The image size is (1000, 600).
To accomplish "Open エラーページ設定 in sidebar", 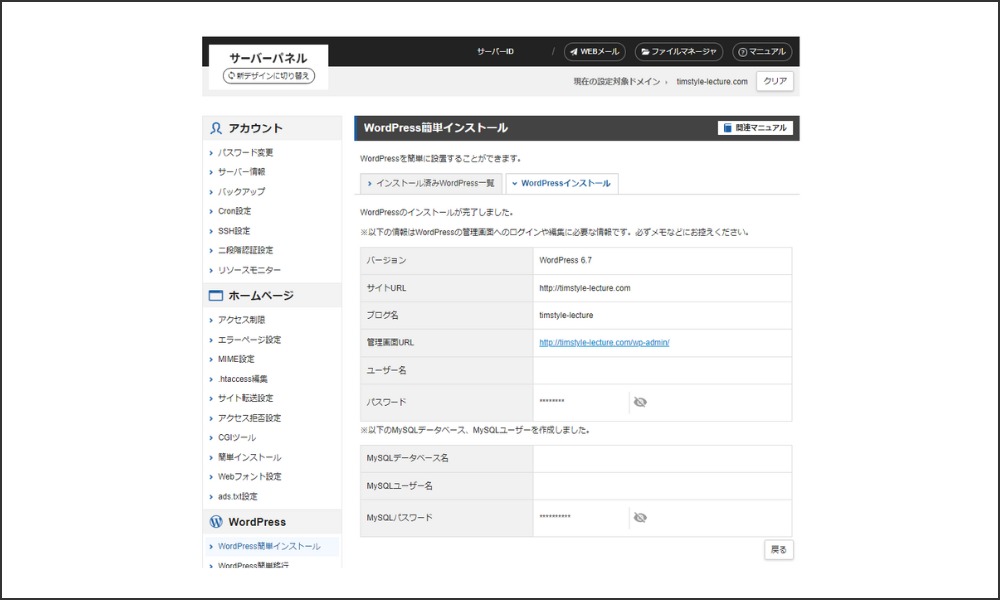I will [x=249, y=339].
